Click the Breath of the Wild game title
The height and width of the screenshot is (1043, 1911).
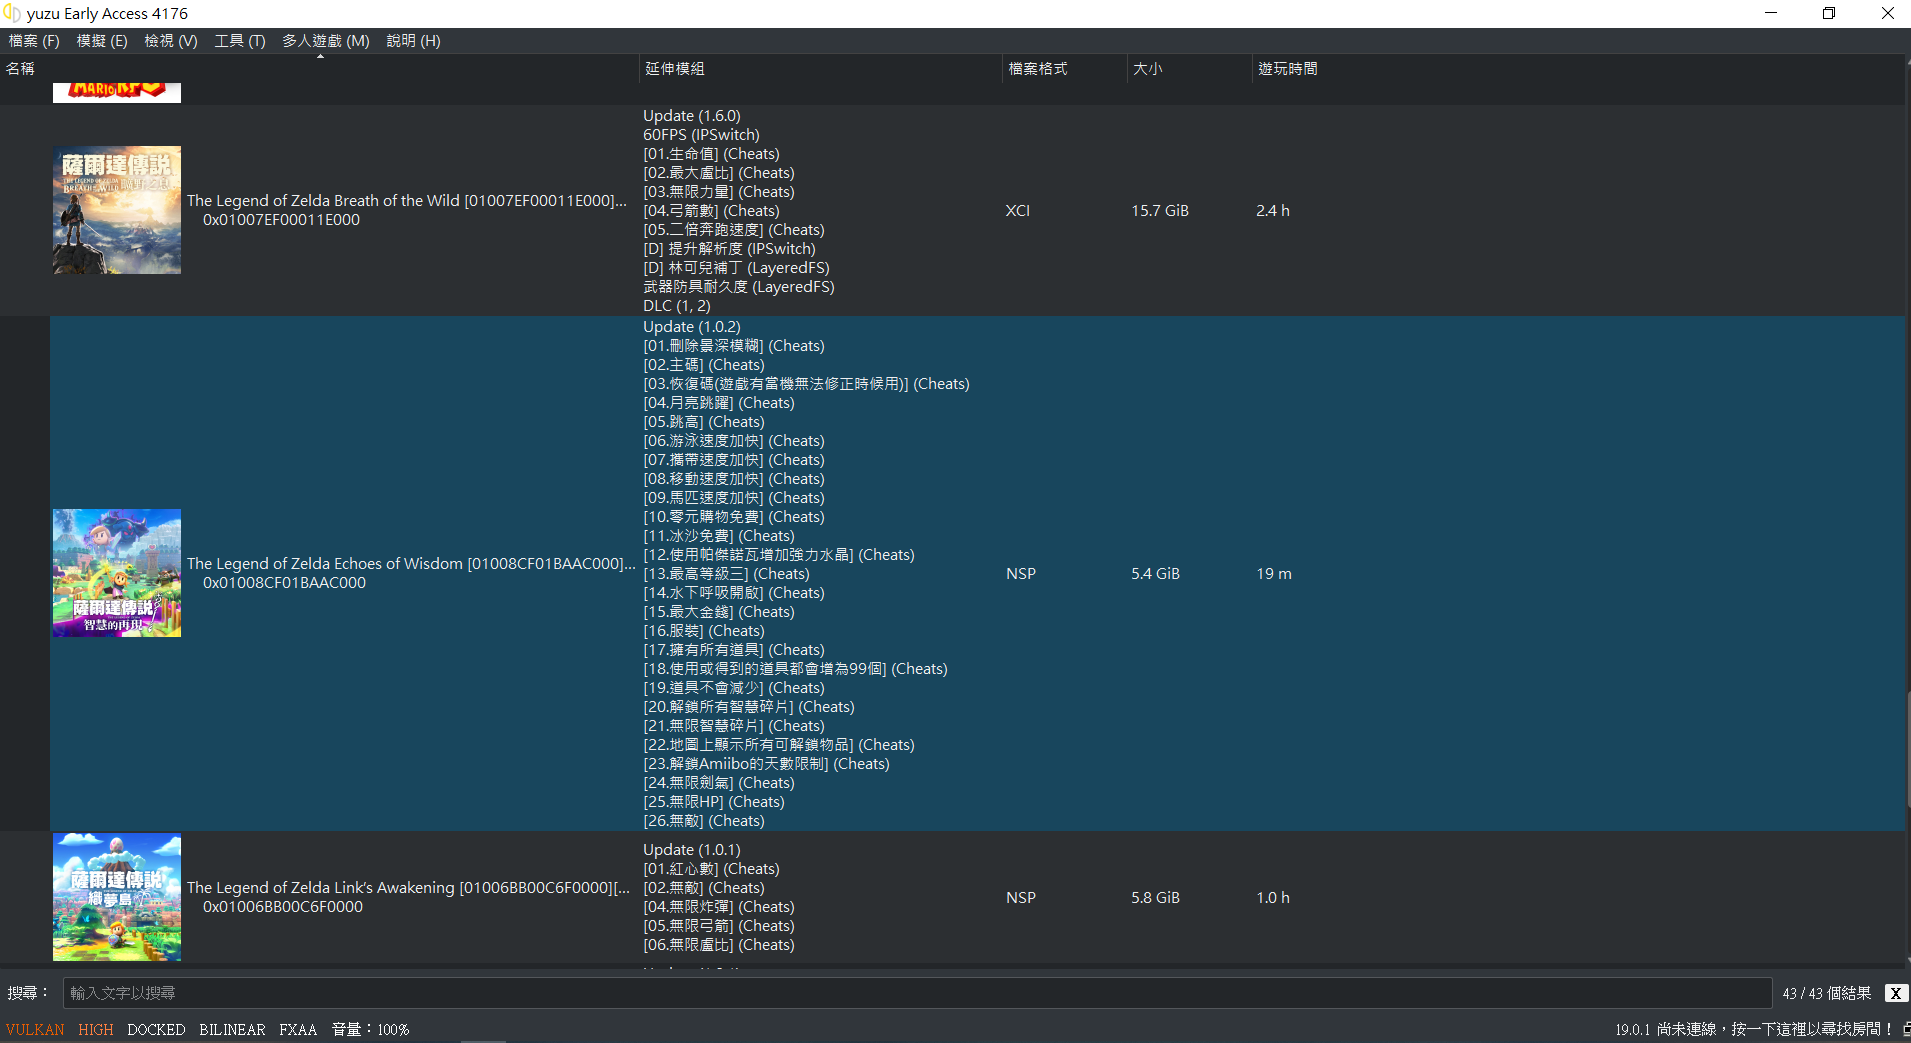pyautogui.click(x=407, y=201)
